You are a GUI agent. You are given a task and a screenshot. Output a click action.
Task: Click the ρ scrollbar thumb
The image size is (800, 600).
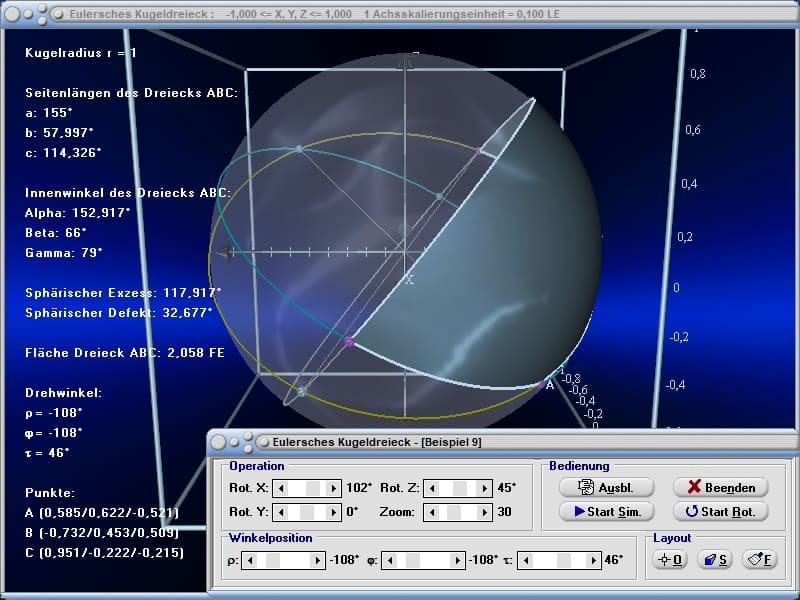tap(273, 561)
